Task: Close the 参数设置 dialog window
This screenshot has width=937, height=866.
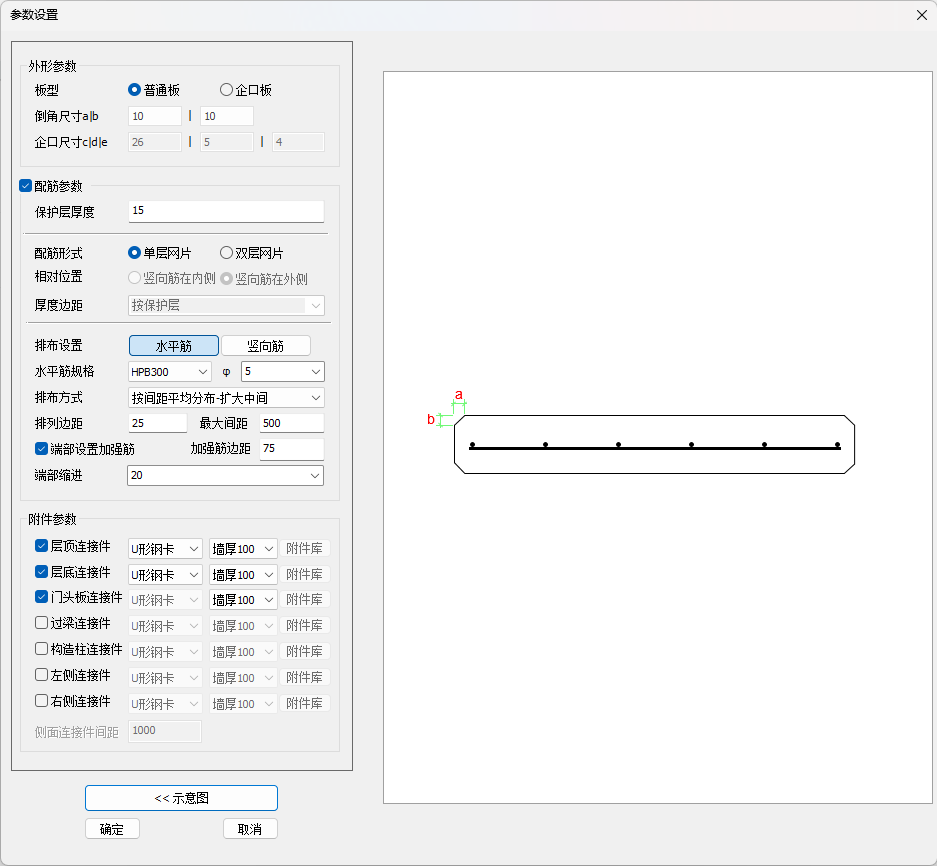Action: tap(921, 15)
